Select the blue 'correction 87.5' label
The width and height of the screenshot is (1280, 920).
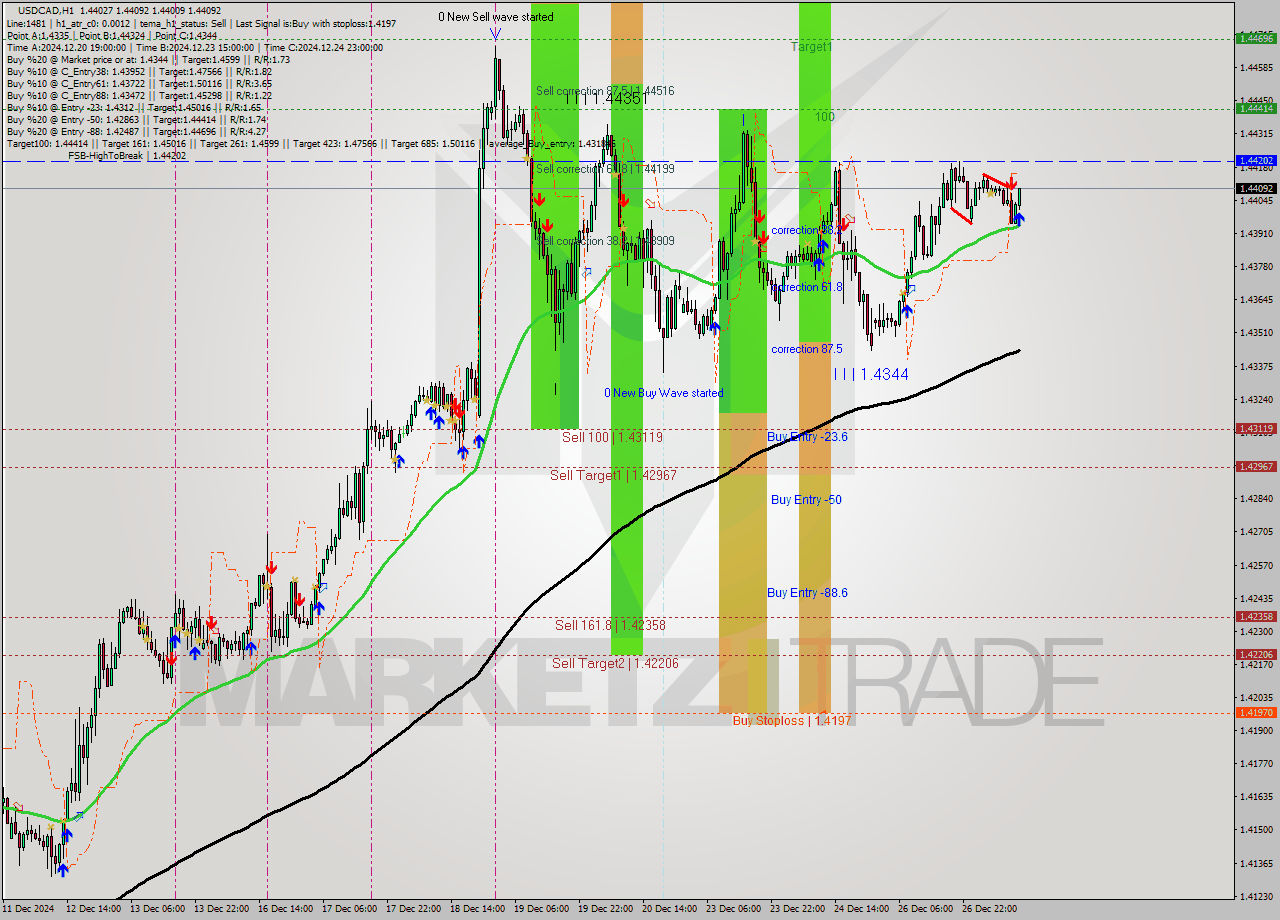coord(807,349)
